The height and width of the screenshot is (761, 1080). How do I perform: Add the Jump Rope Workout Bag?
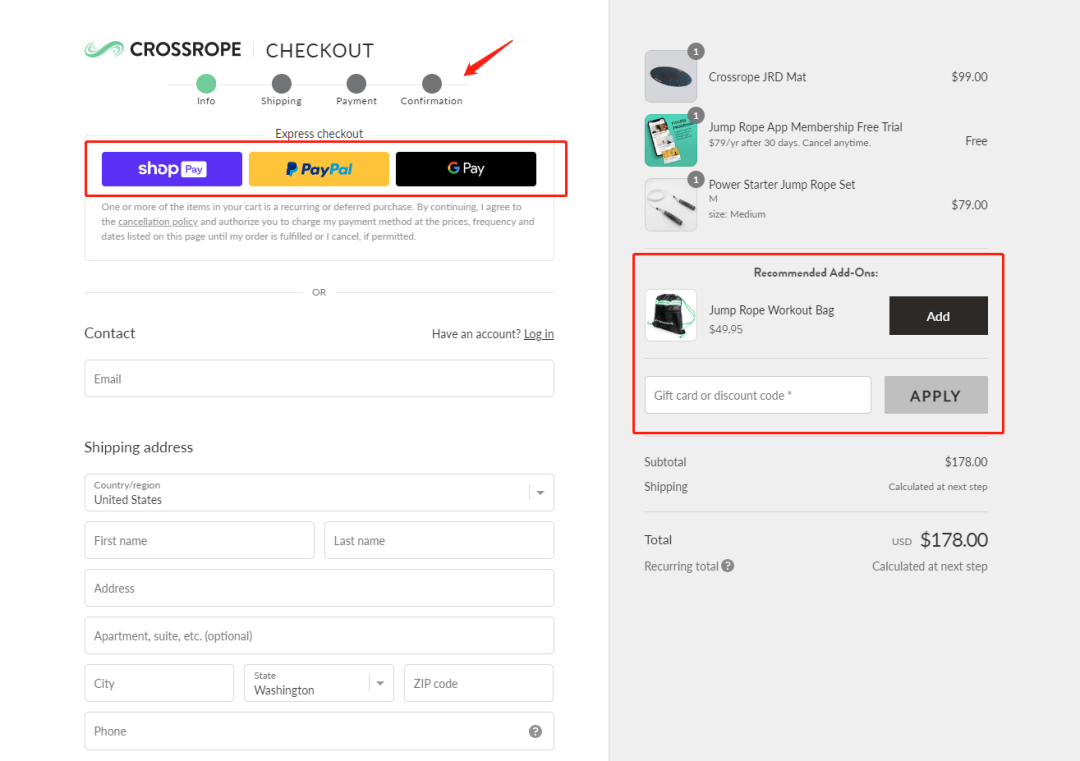(938, 316)
